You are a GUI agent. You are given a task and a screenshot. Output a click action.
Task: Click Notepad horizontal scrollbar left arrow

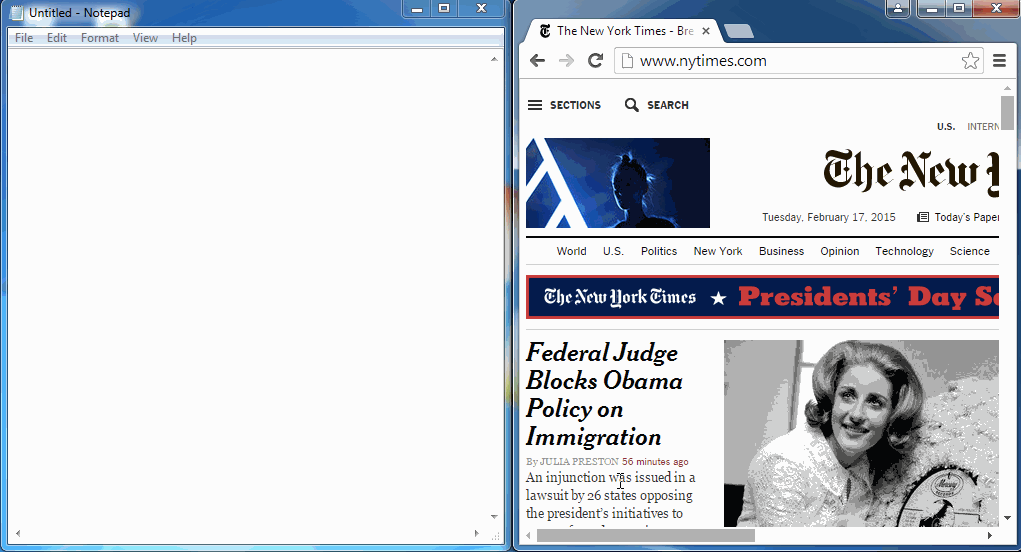coord(18,533)
